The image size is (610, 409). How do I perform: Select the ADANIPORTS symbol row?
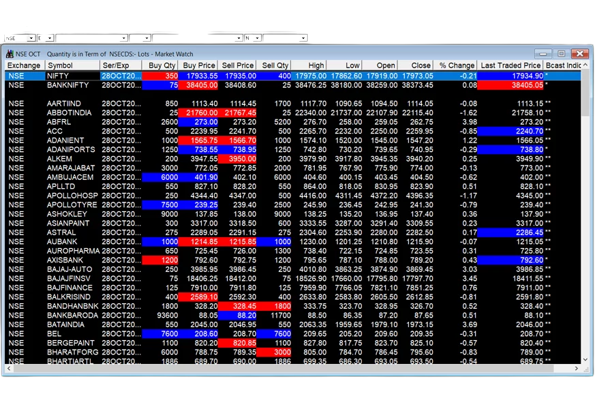pyautogui.click(x=293, y=150)
